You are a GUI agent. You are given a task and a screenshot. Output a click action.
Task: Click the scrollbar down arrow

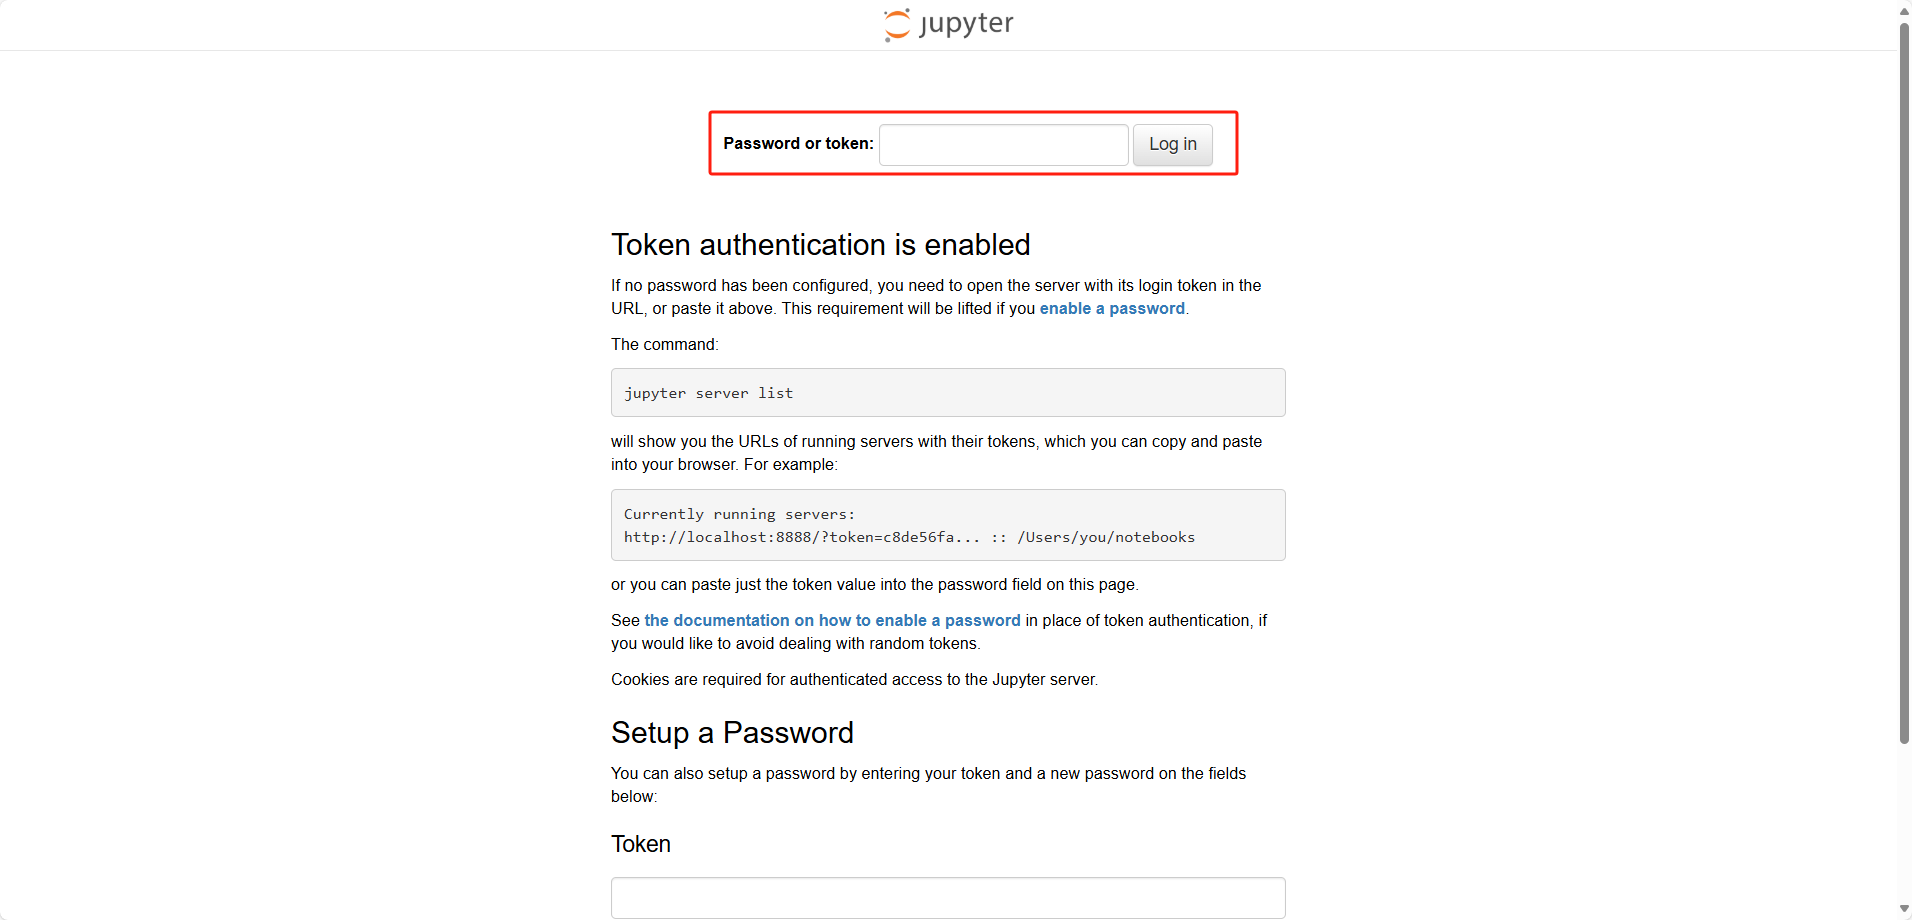pos(1904,909)
